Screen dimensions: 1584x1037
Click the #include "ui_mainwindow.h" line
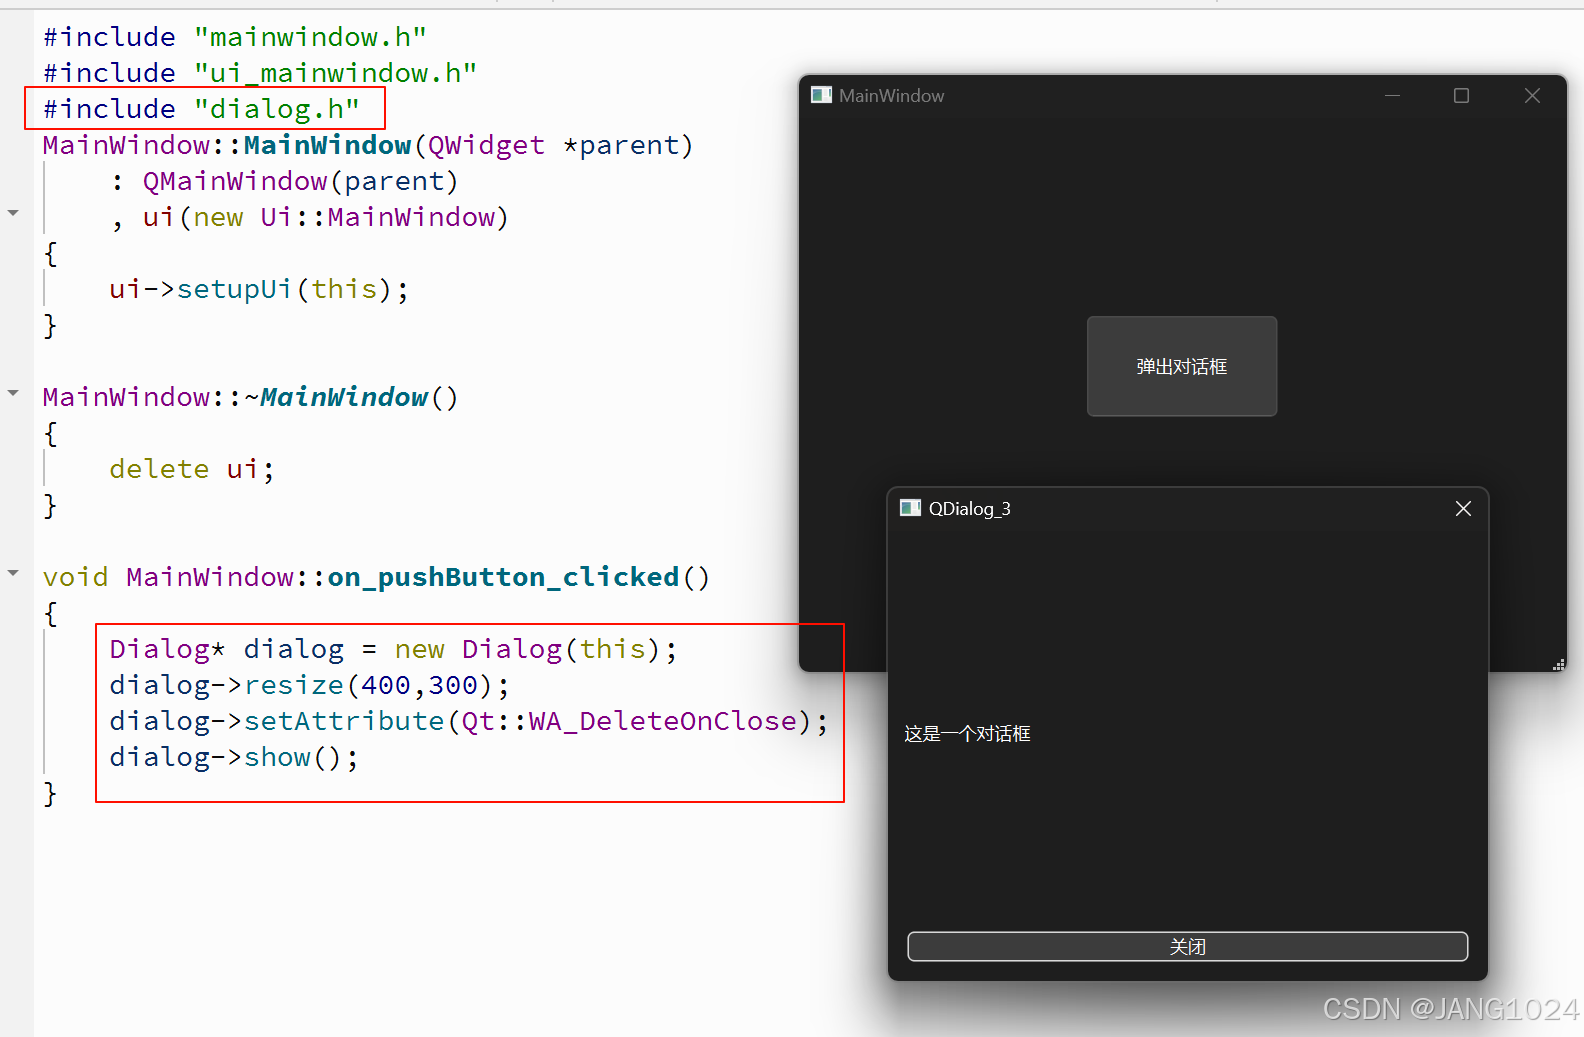click(260, 73)
